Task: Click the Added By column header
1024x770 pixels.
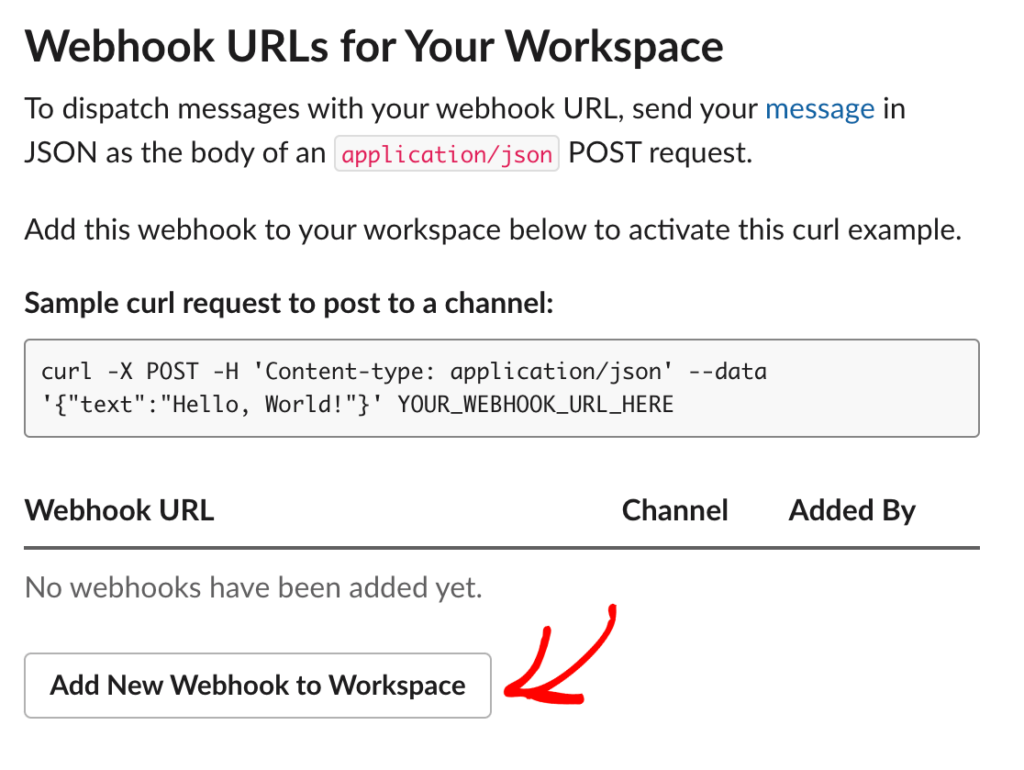Action: coord(851,510)
